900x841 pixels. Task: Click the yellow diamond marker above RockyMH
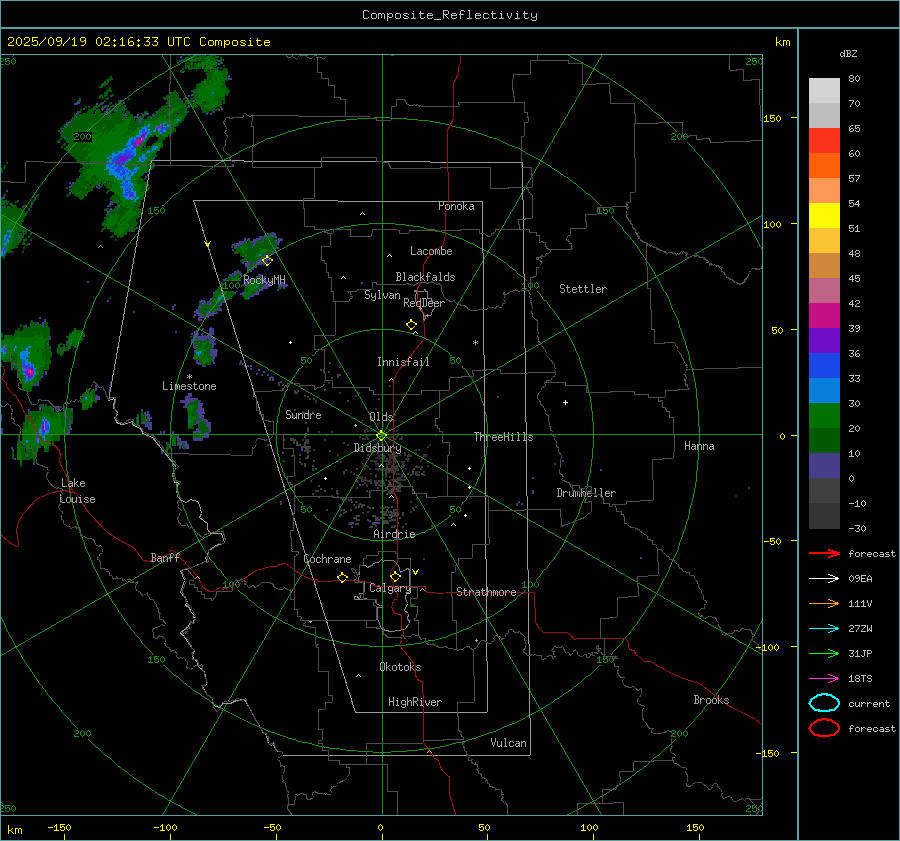click(x=267, y=260)
